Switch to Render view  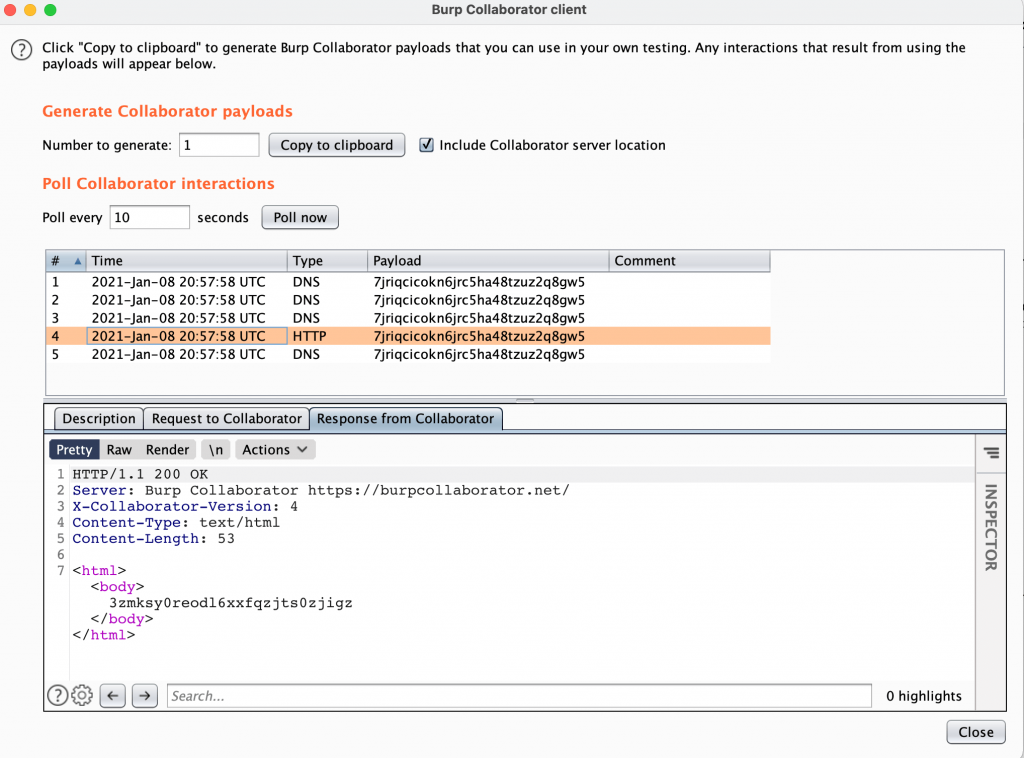[167, 450]
